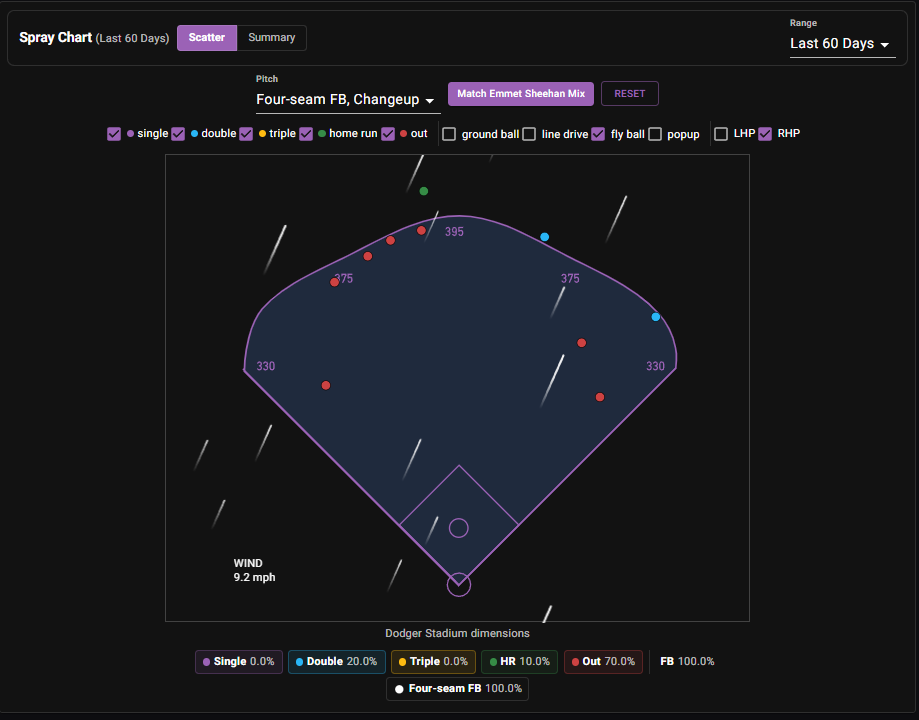Screen dimensions: 919x720
Task: Click the Four-seam FB 100.0% chip
Action: pyautogui.click(x=458, y=688)
